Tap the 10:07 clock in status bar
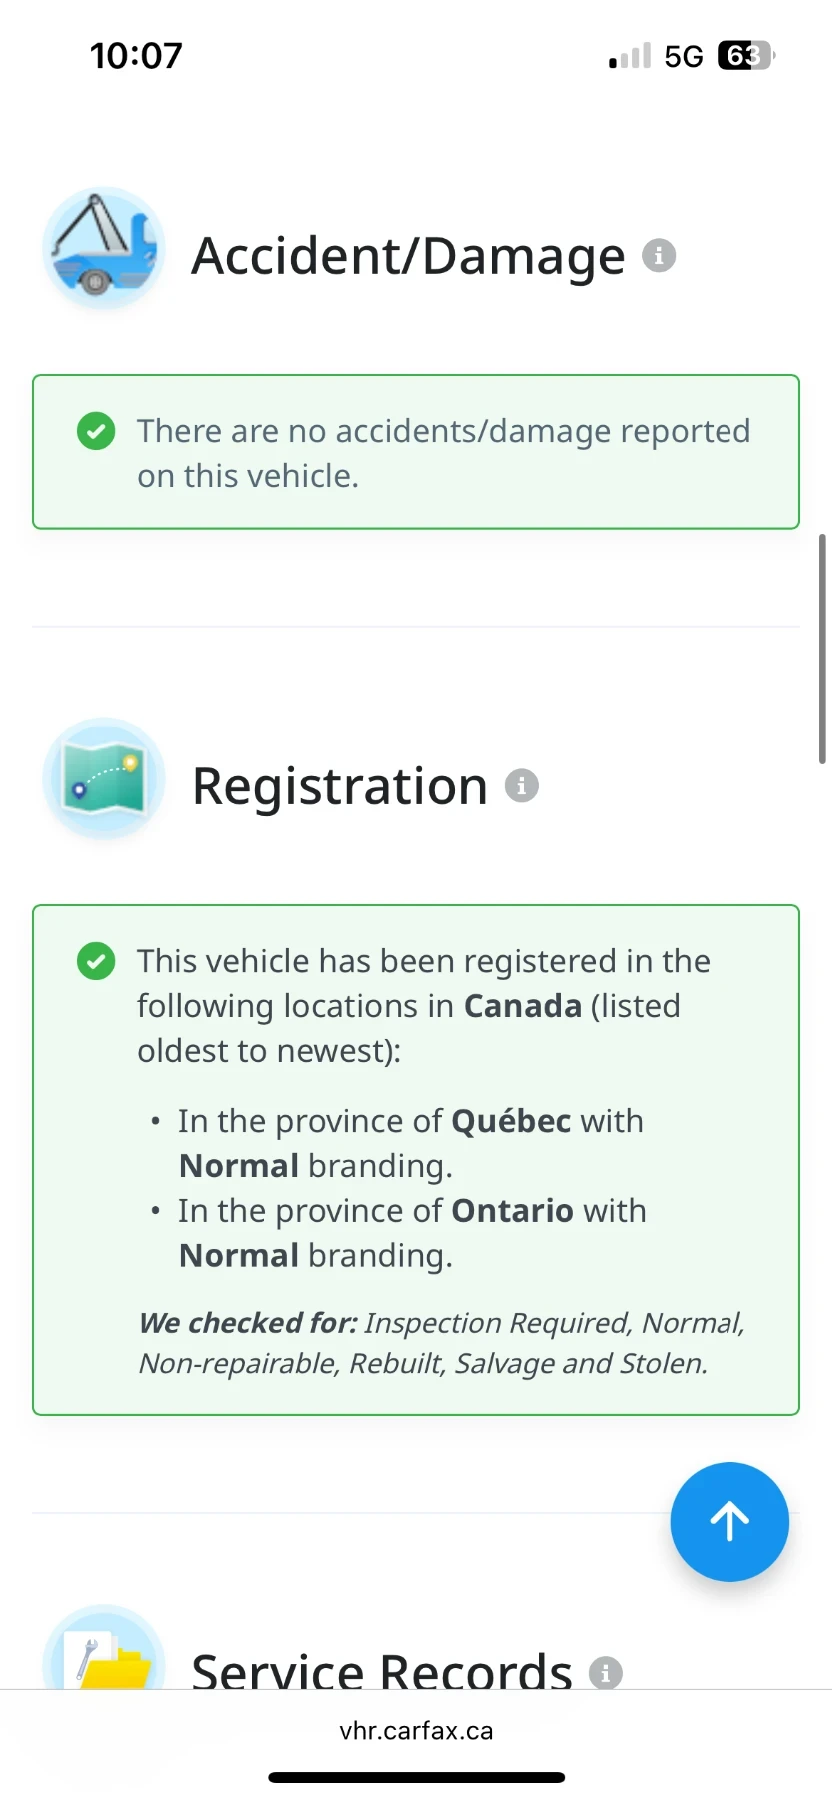This screenshot has width=832, height=1800. [136, 56]
